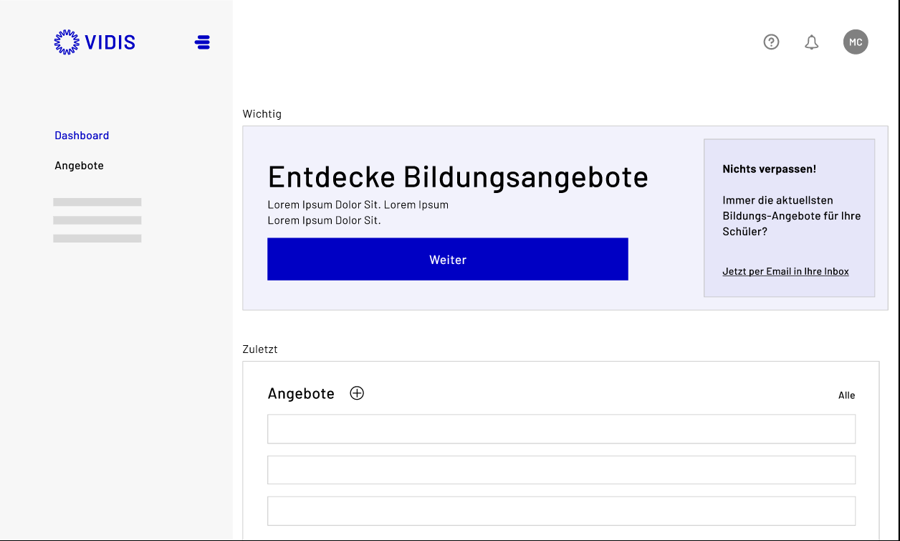The height and width of the screenshot is (541, 900).
Task: Open Angebote in the sidebar navigation
Action: pos(79,166)
